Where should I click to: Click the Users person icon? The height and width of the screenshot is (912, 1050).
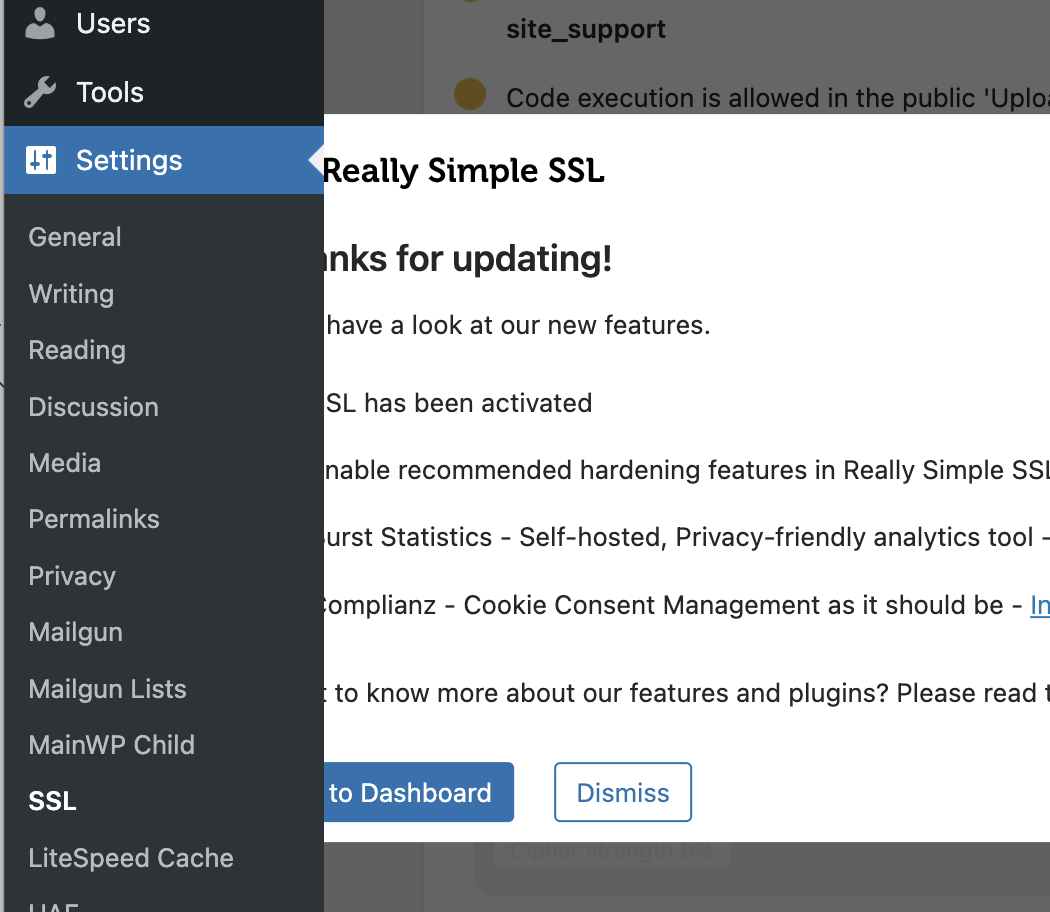(40, 22)
